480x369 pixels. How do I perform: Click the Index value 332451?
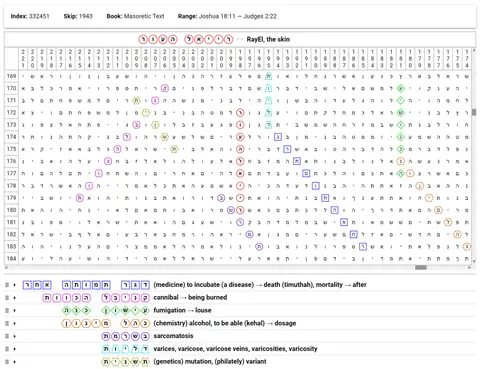(39, 16)
